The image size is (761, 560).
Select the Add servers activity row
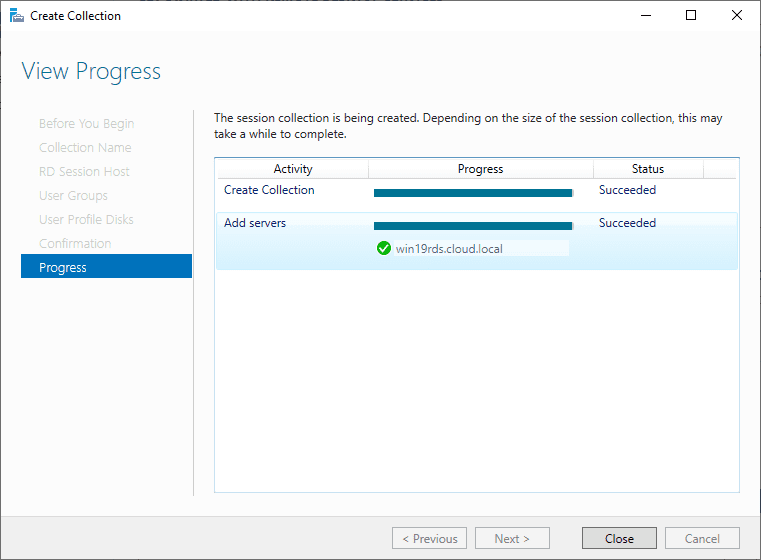coord(255,223)
